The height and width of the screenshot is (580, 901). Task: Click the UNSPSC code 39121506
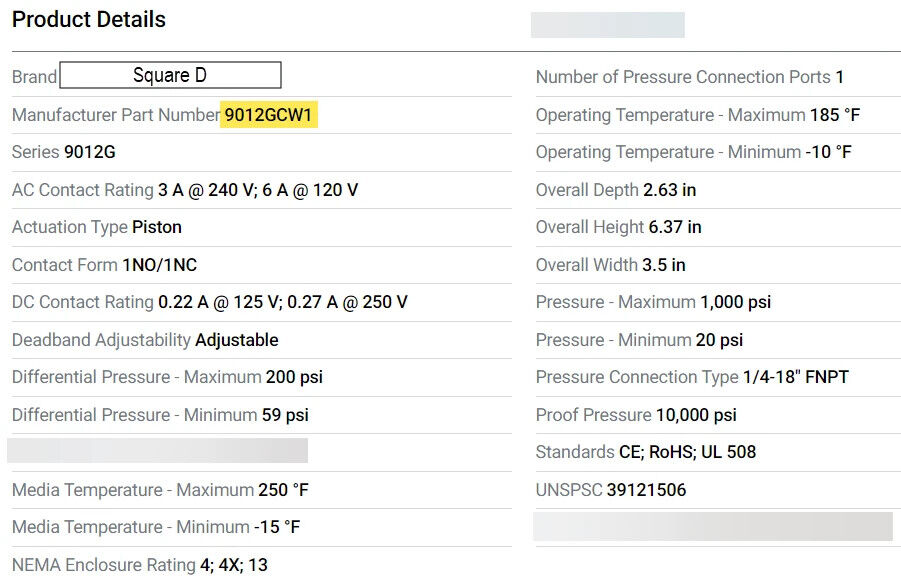pos(646,490)
